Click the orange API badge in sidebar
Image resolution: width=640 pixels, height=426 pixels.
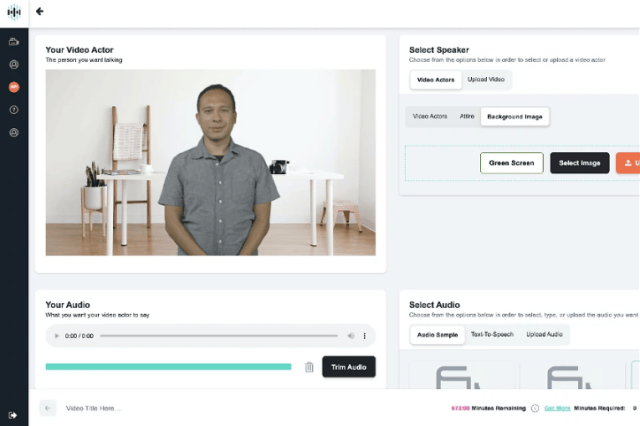14,87
